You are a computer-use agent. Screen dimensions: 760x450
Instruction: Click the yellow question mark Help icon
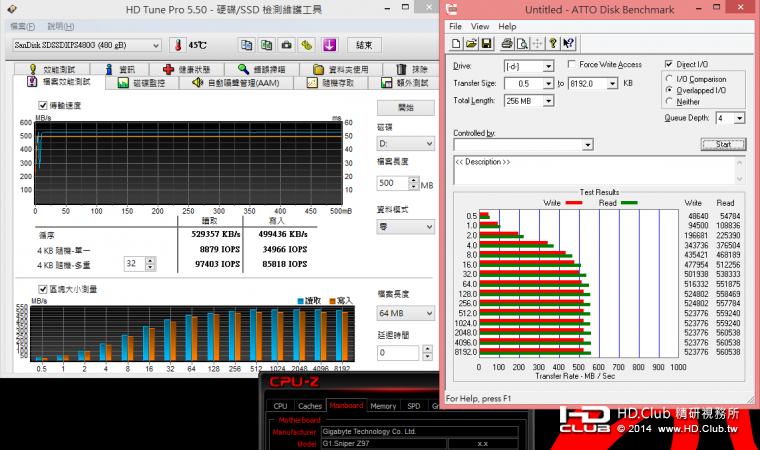click(x=552, y=43)
